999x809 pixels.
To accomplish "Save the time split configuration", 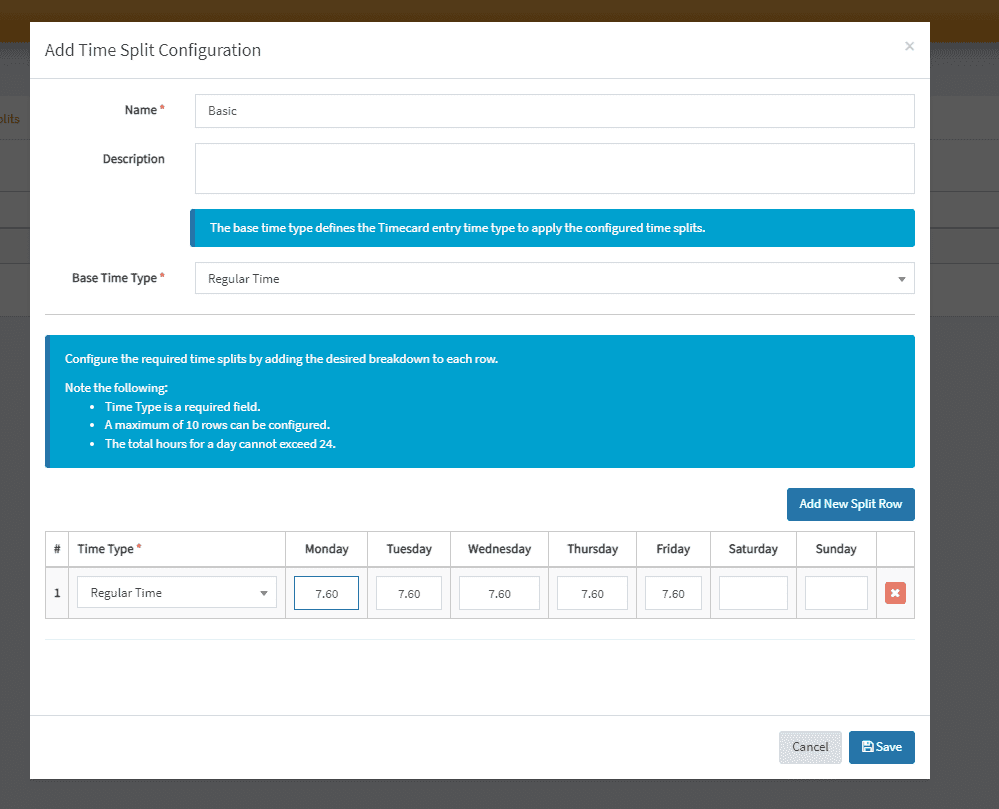I will pos(881,747).
